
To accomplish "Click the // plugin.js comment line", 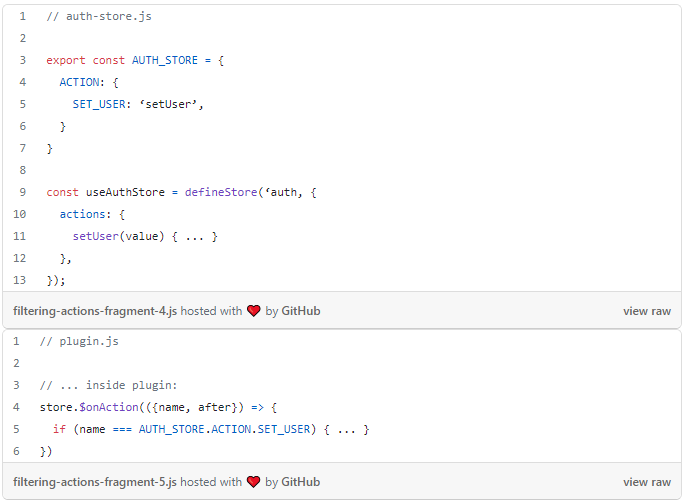I will pyautogui.click(x=79, y=341).
